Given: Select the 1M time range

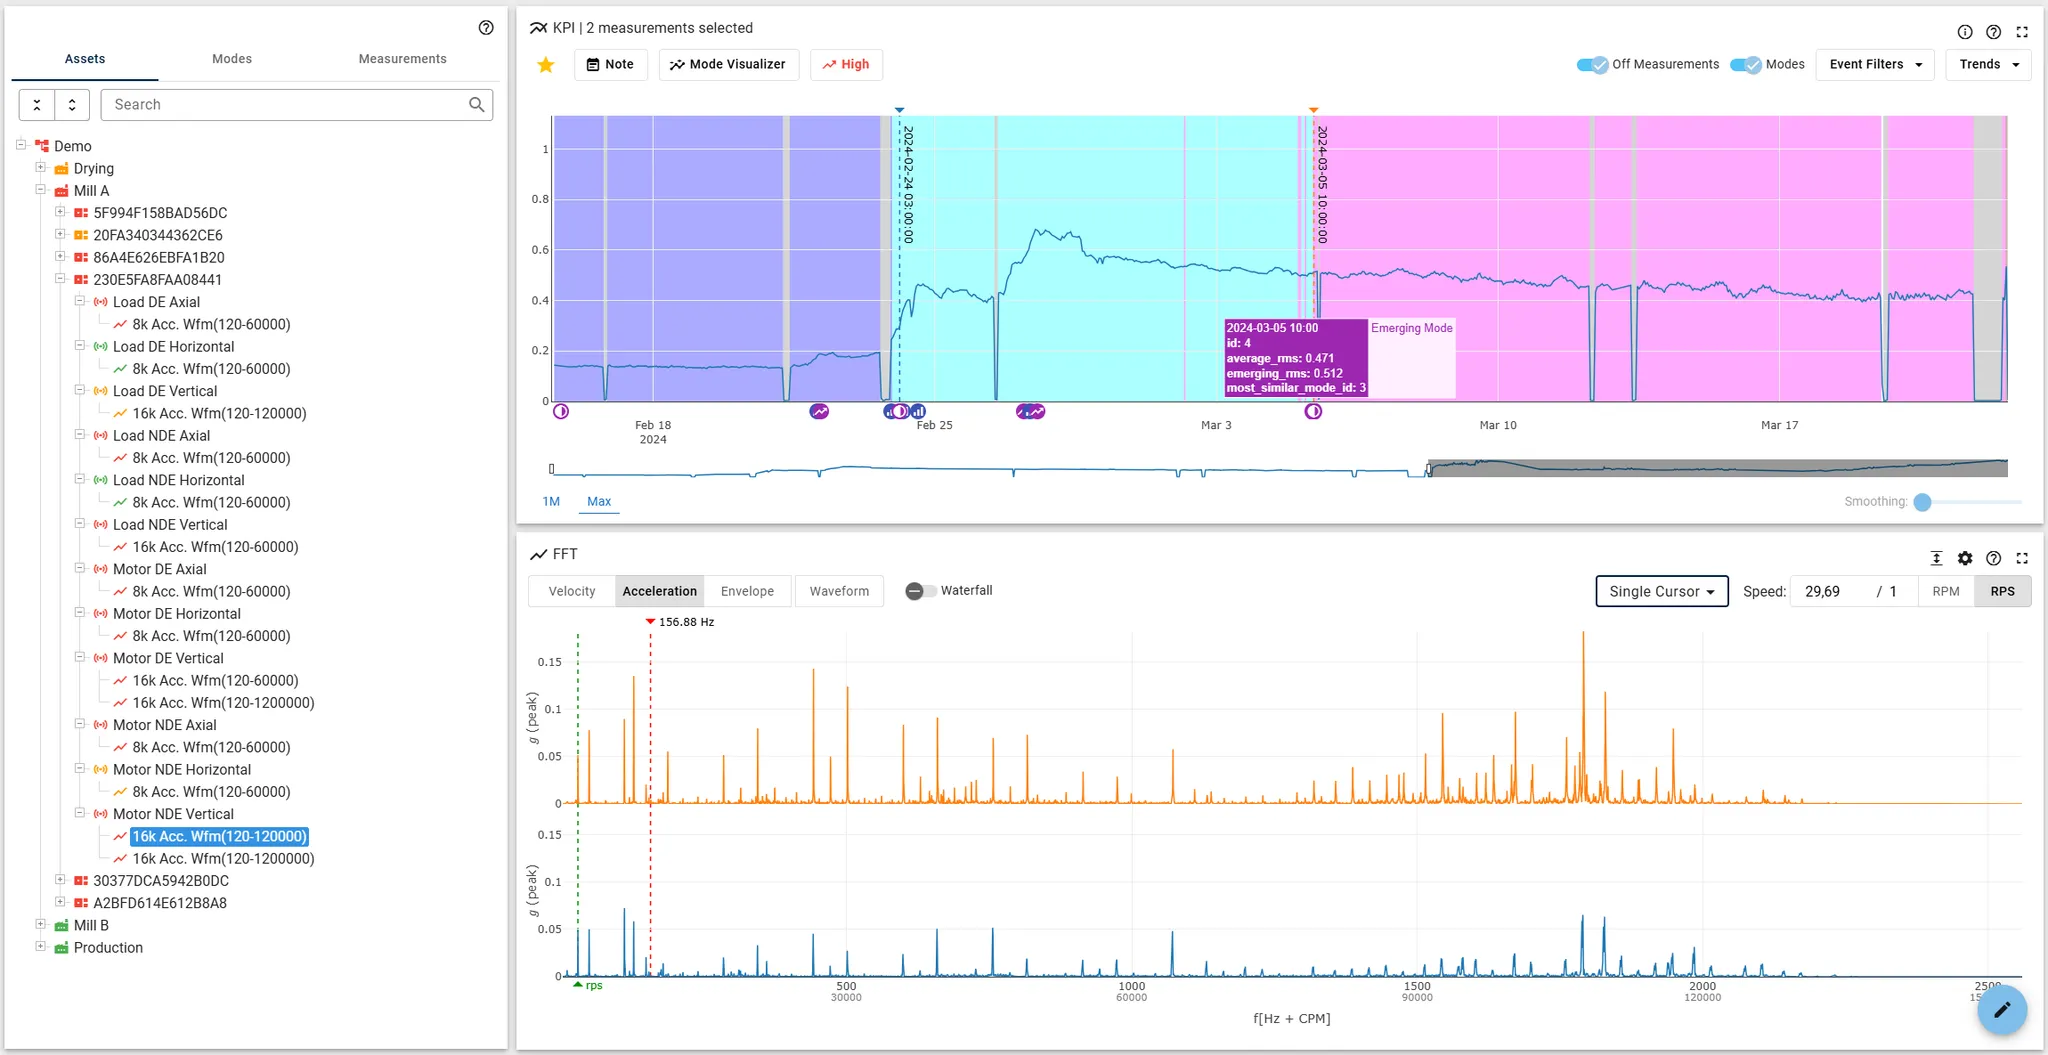Looking at the screenshot, I should [551, 501].
